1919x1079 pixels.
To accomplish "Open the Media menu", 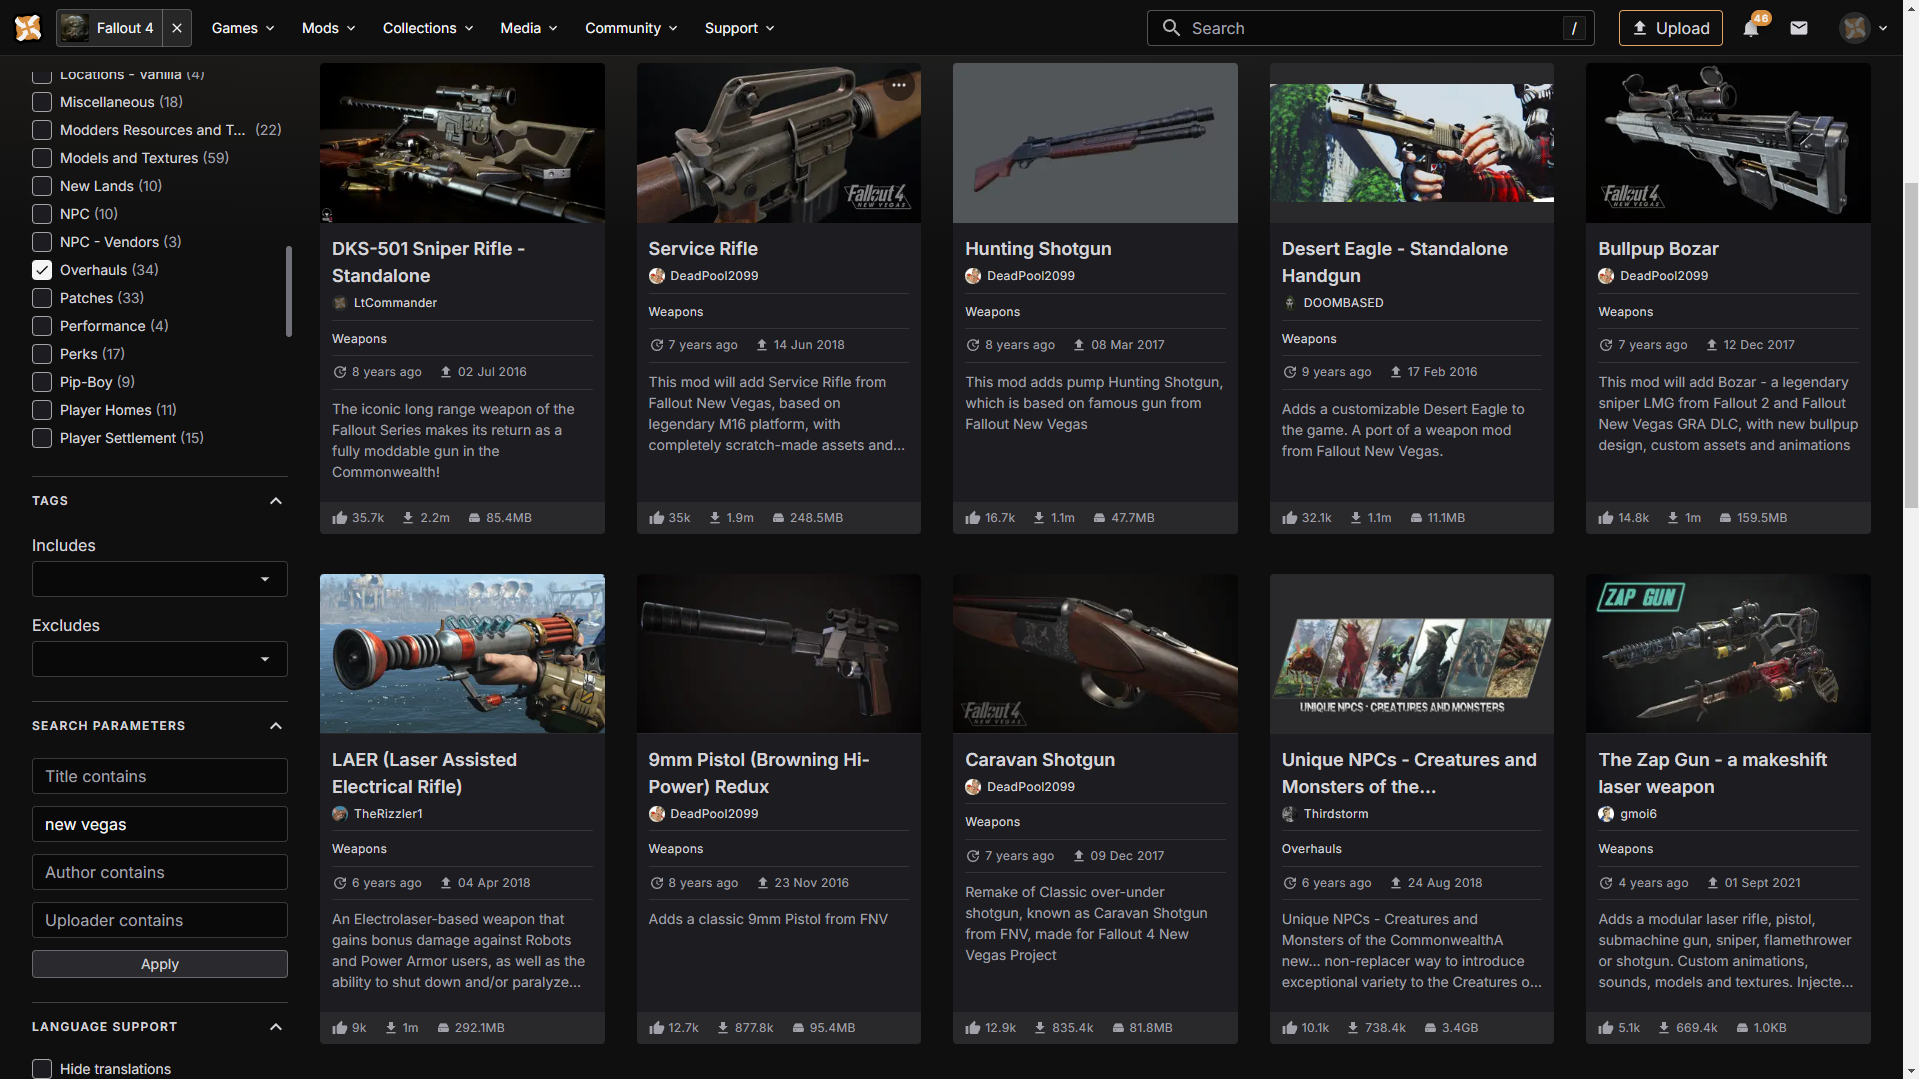I will (x=529, y=28).
